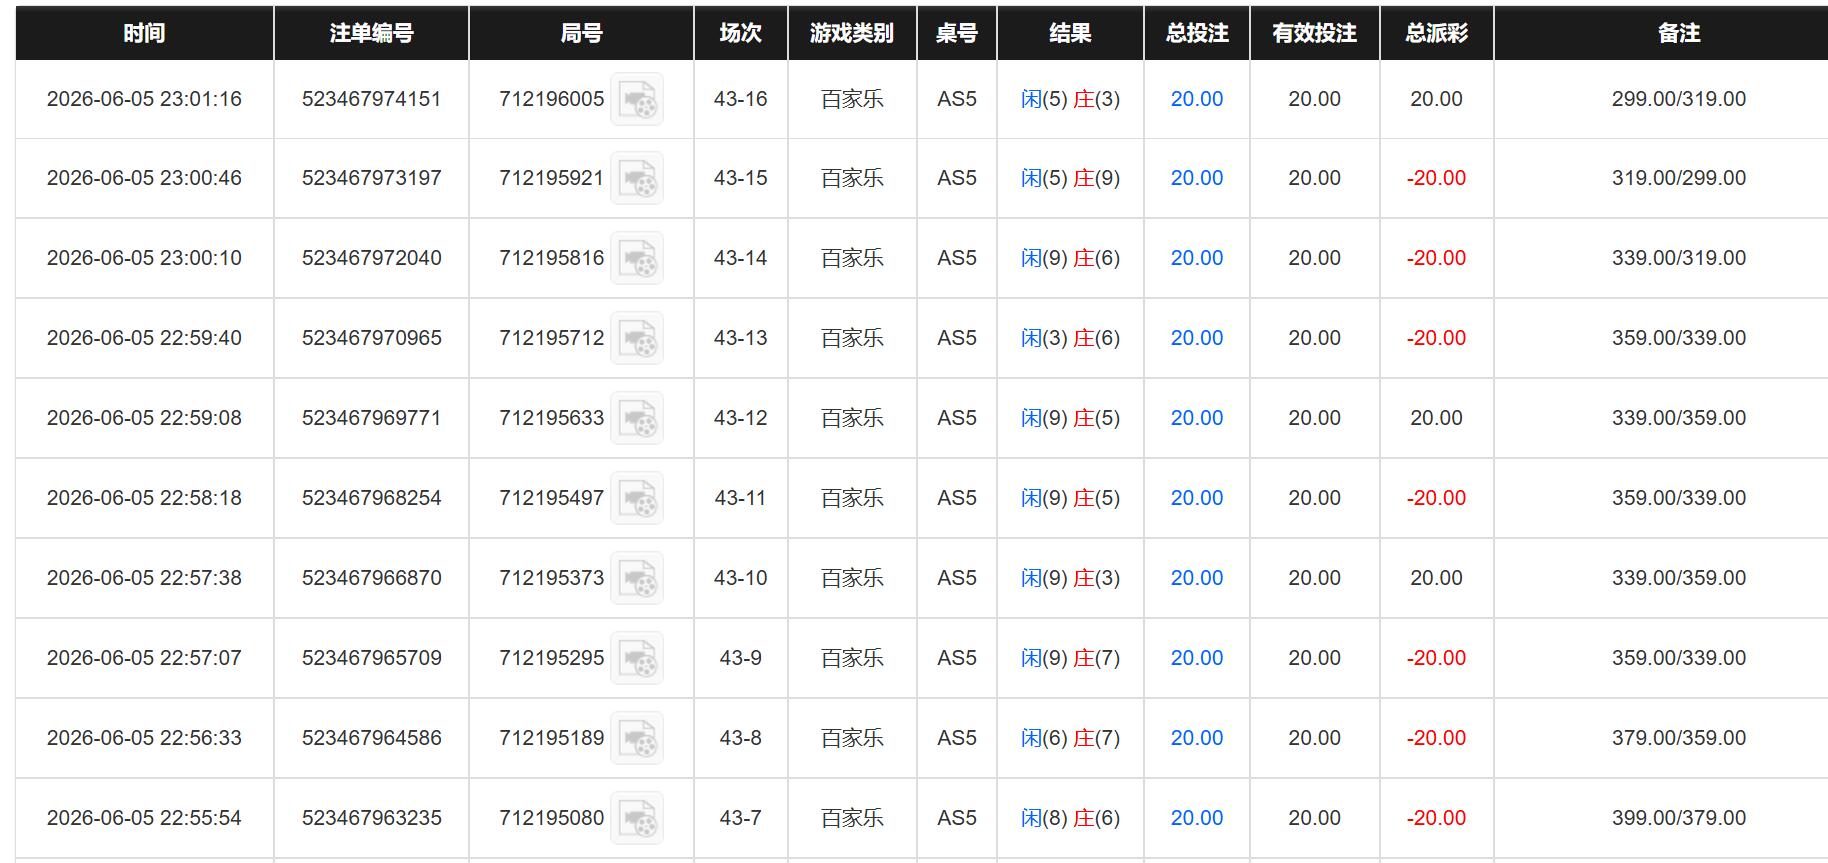Open video replay for round 712195295
This screenshot has height=863, width=1828.
[637, 659]
